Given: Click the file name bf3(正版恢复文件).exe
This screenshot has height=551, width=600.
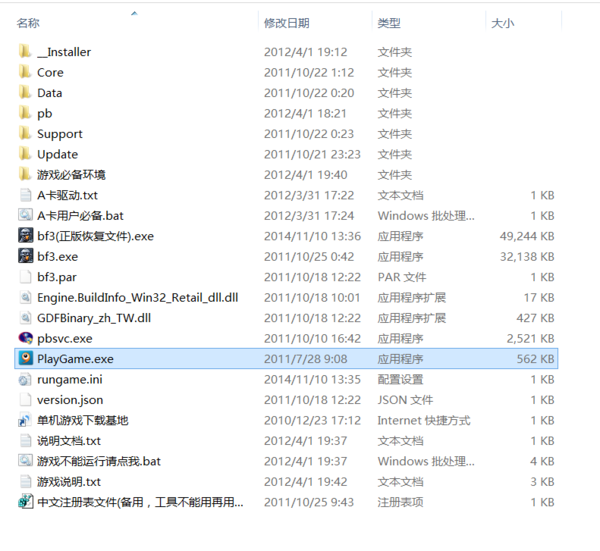Looking at the screenshot, I should (95, 236).
